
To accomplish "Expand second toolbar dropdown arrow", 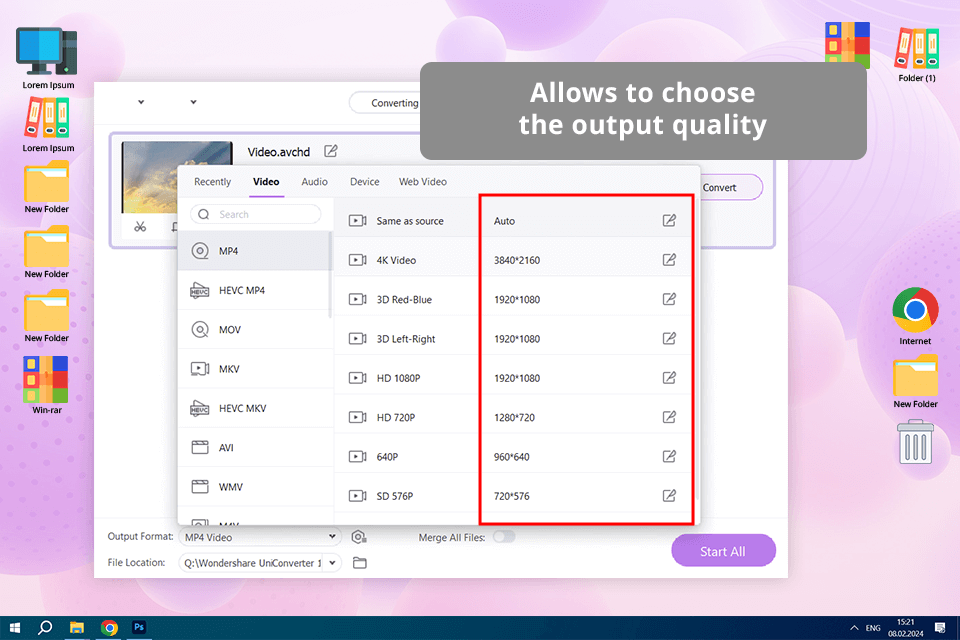I will (193, 102).
